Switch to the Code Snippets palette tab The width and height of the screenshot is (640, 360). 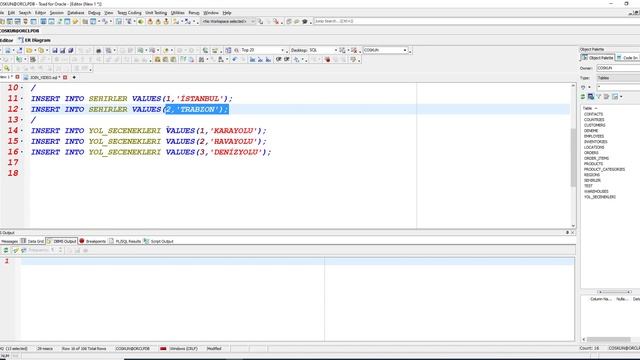point(628,58)
